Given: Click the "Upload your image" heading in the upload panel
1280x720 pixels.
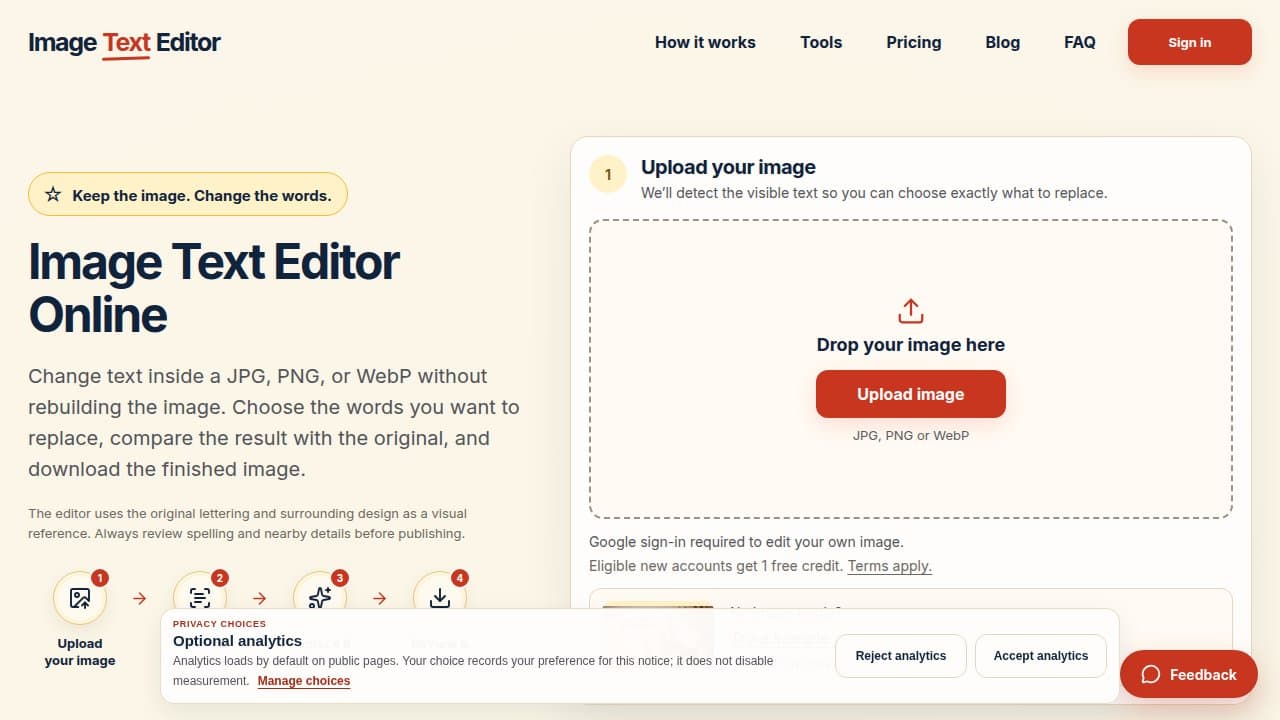Looking at the screenshot, I should (x=728, y=167).
